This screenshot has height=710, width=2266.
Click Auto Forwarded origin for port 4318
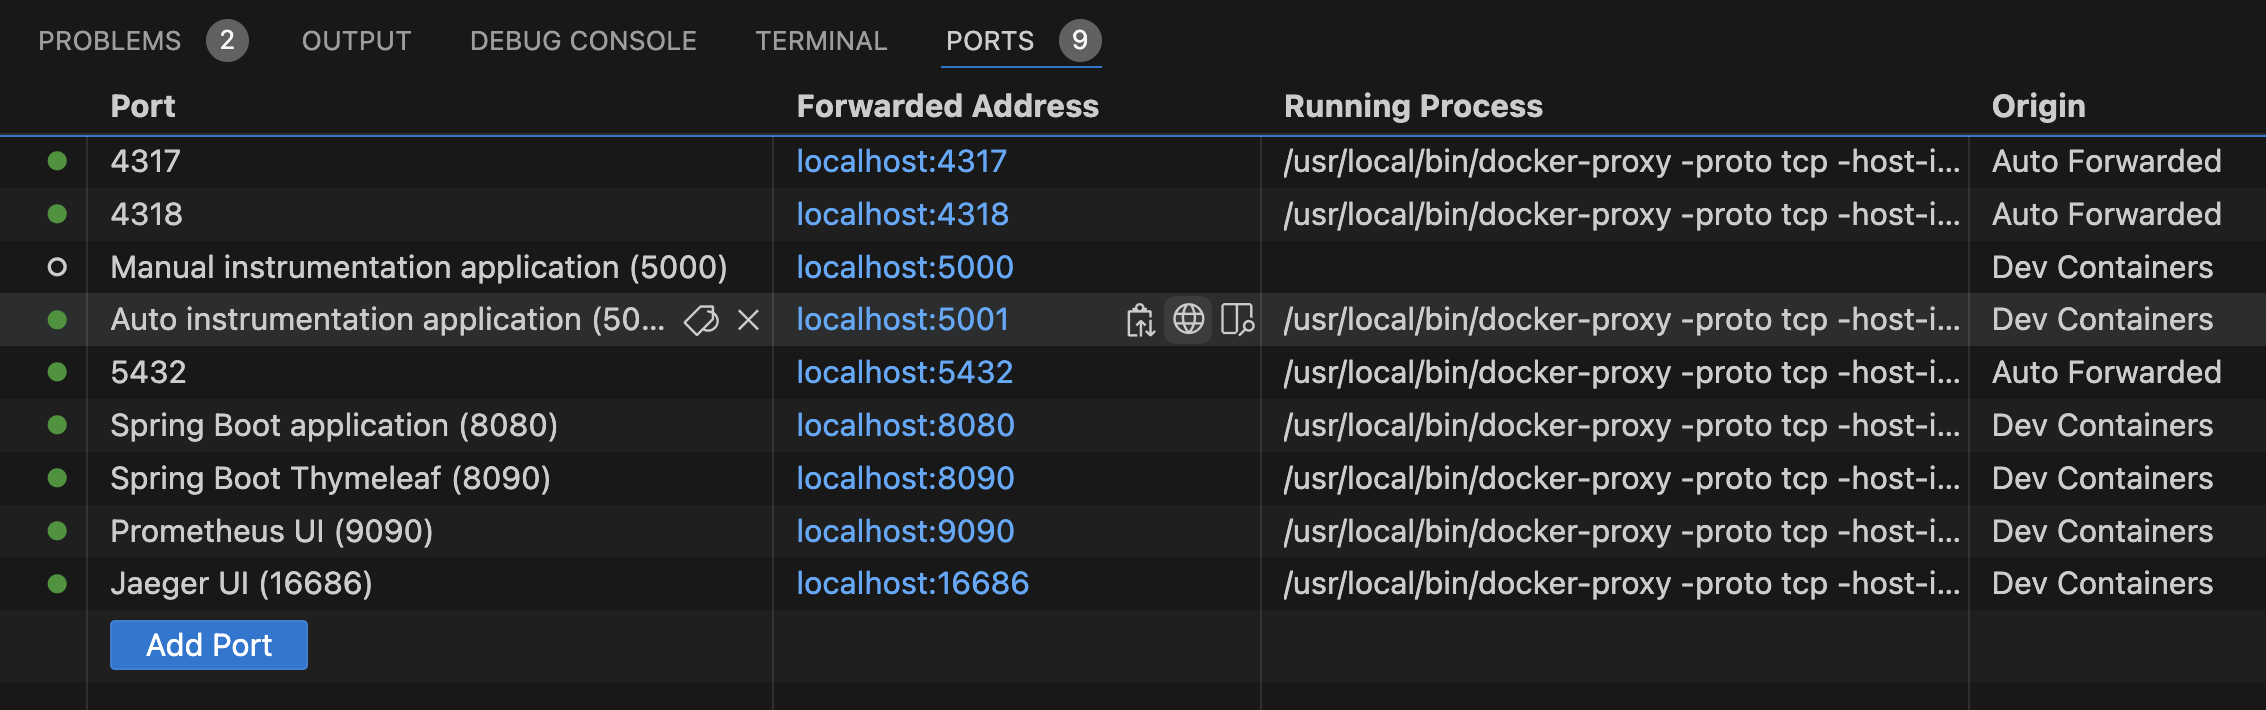(x=2106, y=214)
